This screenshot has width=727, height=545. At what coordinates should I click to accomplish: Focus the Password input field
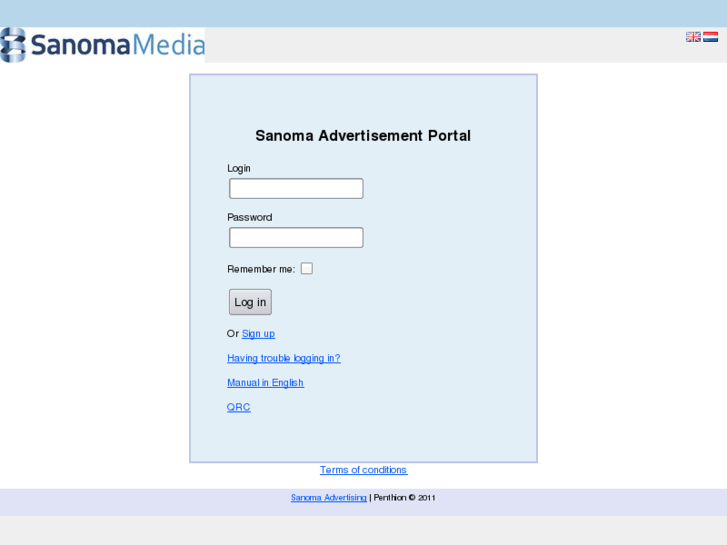pos(296,237)
